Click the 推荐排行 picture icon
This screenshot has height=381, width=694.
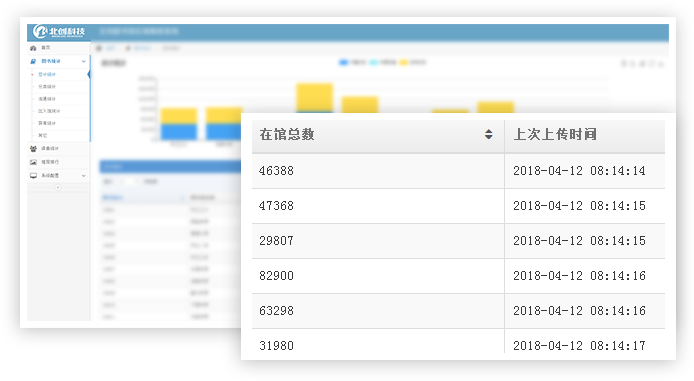tap(33, 162)
